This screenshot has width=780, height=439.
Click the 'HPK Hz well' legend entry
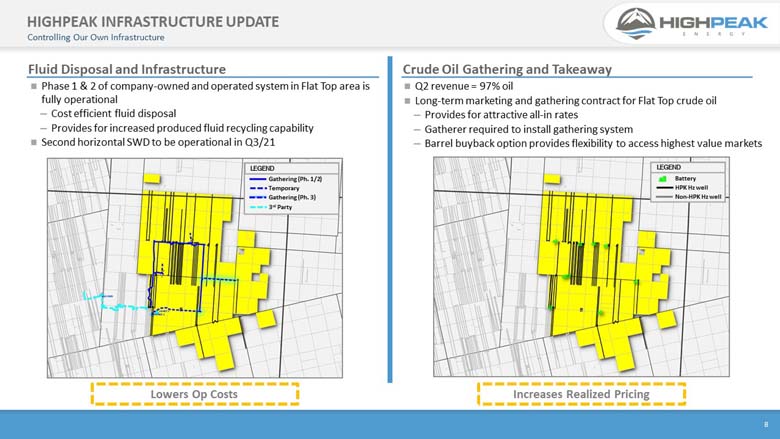(682, 187)
